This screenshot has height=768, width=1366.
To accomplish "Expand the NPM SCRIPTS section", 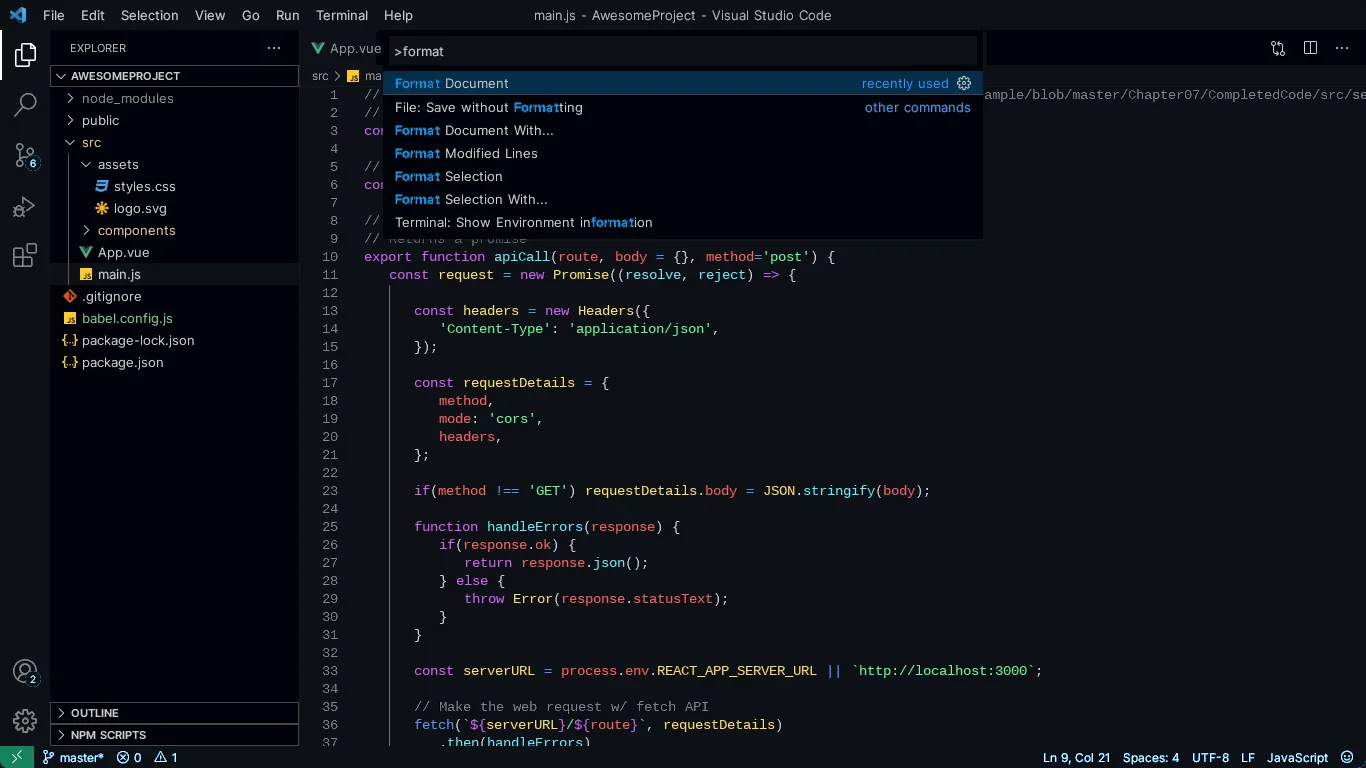I will click(175, 735).
